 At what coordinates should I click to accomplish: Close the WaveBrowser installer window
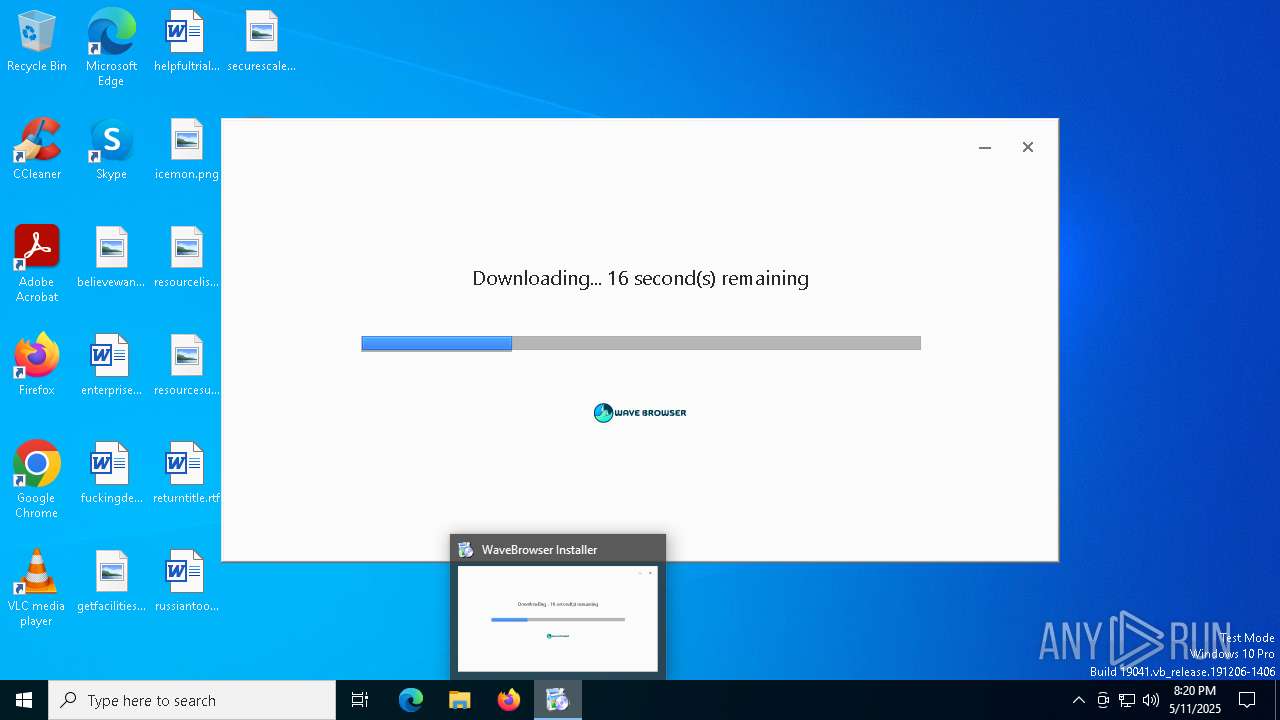click(1028, 147)
